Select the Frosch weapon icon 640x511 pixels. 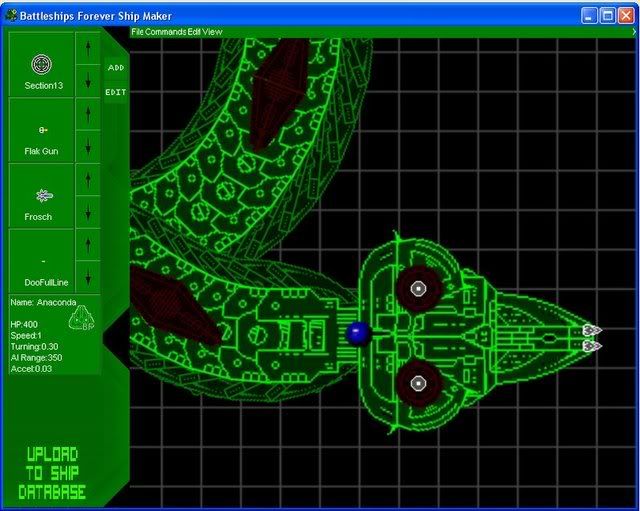click(x=44, y=196)
